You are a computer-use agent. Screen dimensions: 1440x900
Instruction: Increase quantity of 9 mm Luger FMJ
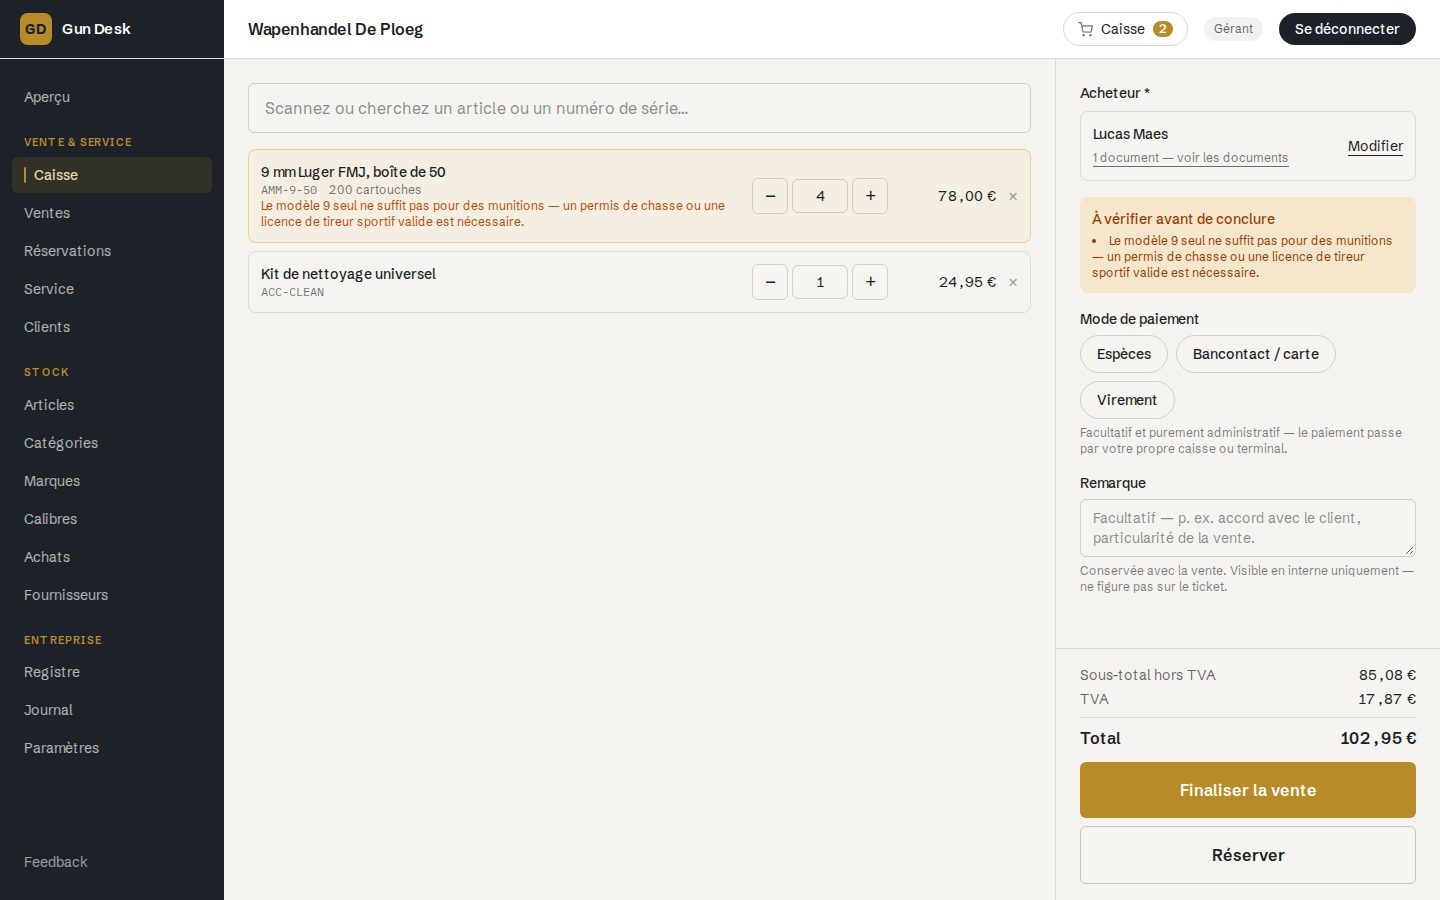(870, 196)
